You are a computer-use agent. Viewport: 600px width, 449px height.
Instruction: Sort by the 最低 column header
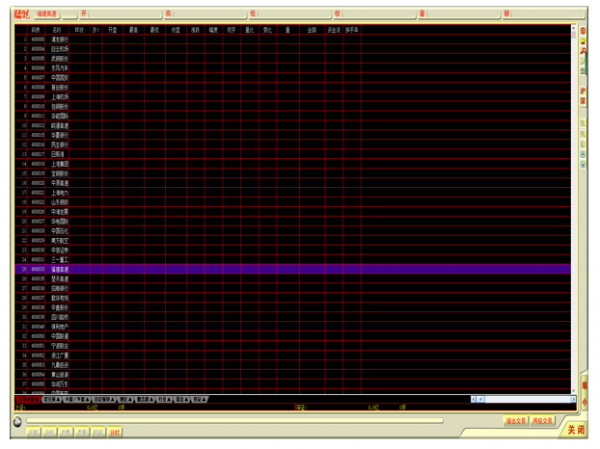click(x=155, y=30)
